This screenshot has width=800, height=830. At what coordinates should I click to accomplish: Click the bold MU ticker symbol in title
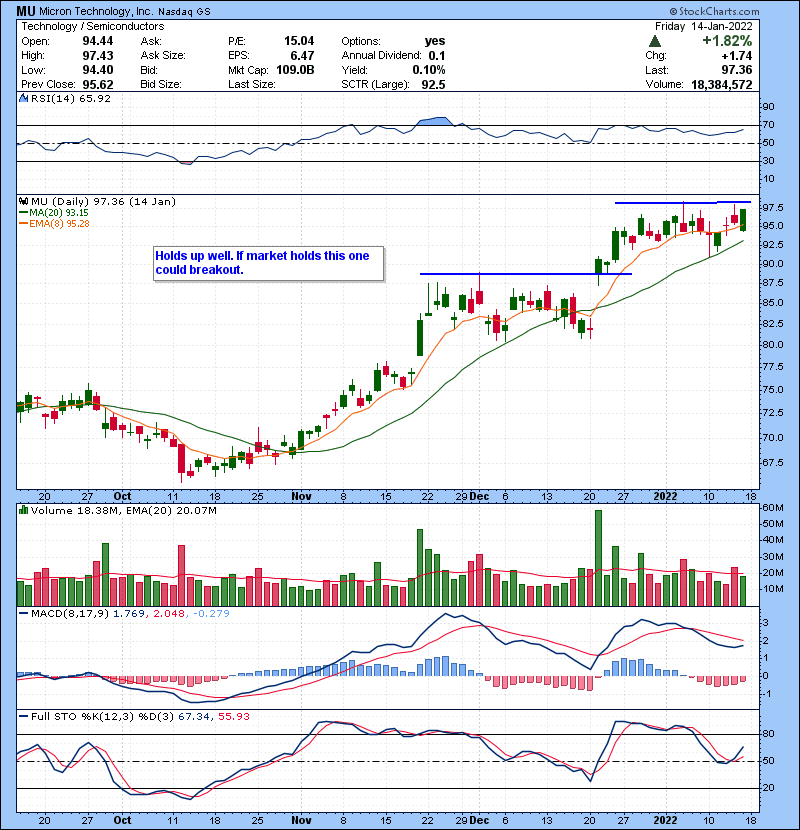[x=25, y=11]
